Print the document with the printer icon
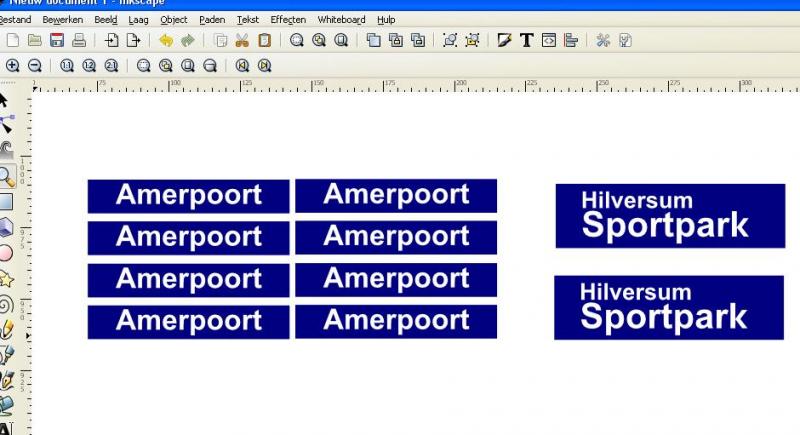Image resolution: width=800 pixels, height=435 pixels. pyautogui.click(x=79, y=40)
